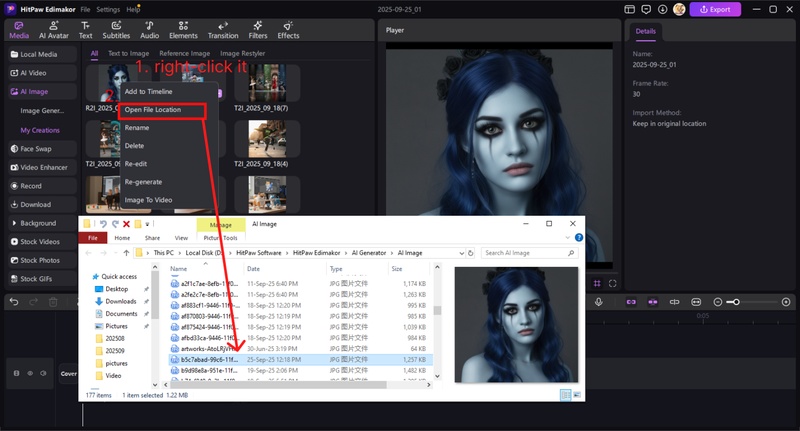Open the Help menu in HitPaw

click(x=133, y=9)
